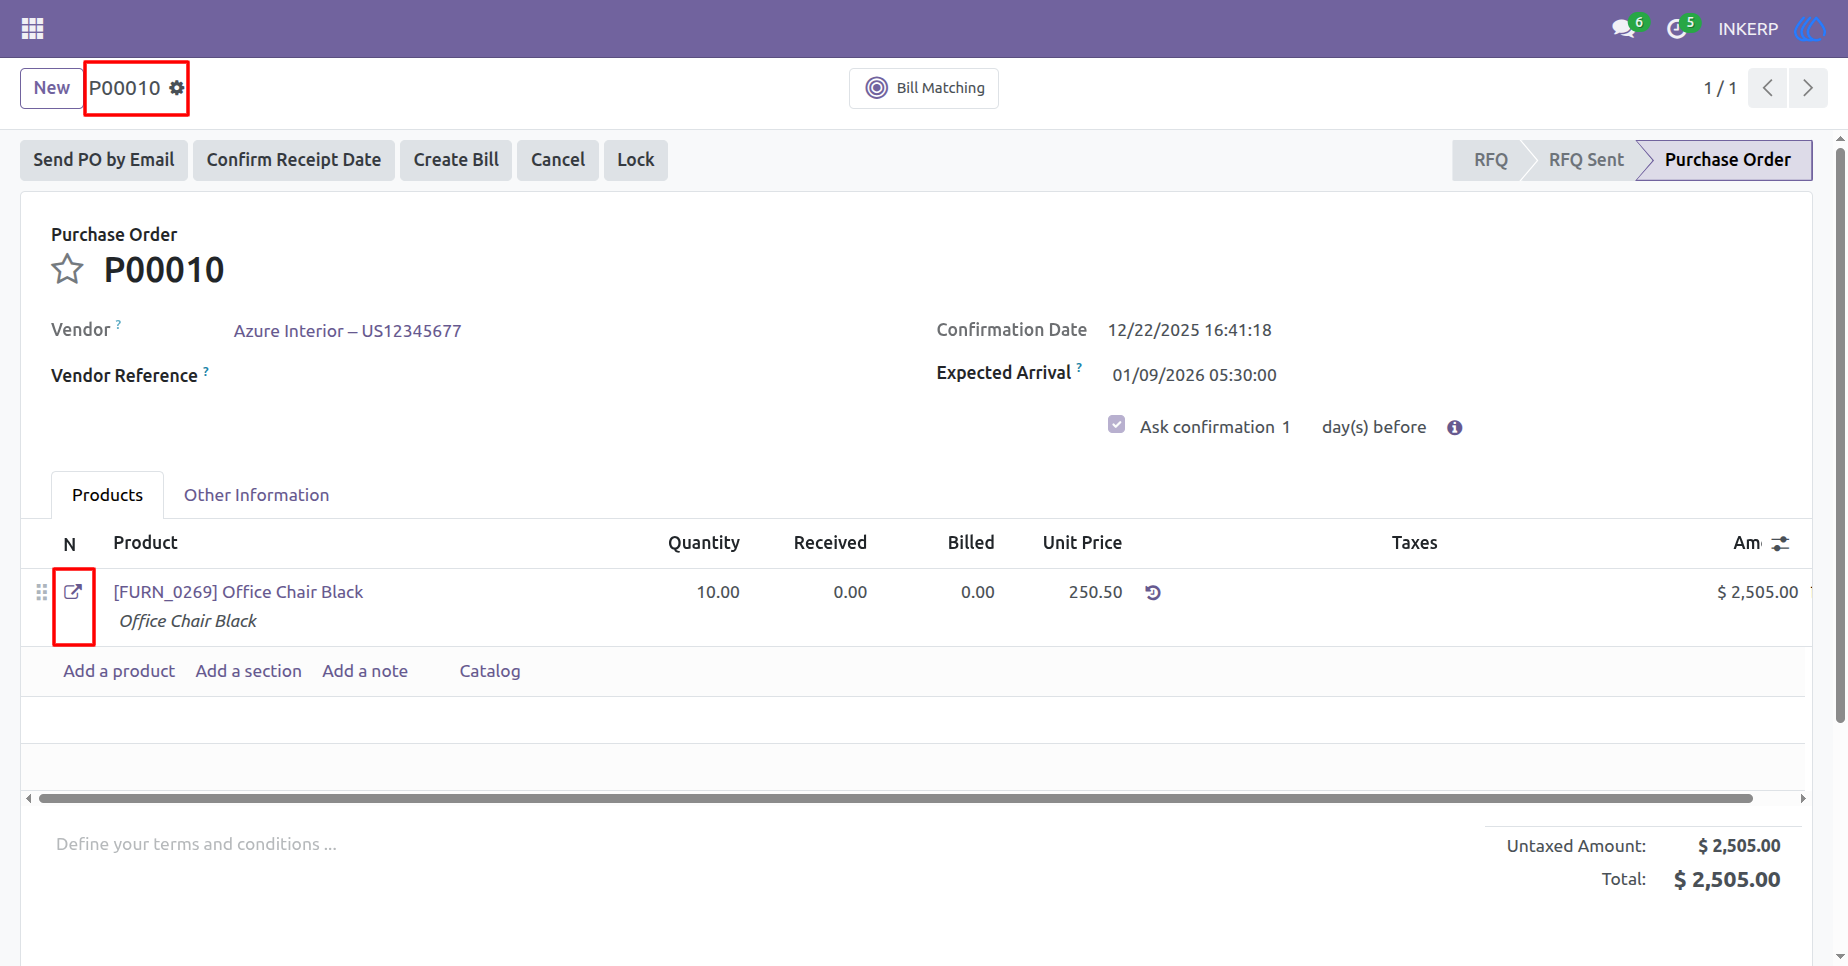1848x966 pixels.
Task: Click the price history icon beside 250.50
Action: point(1153,592)
